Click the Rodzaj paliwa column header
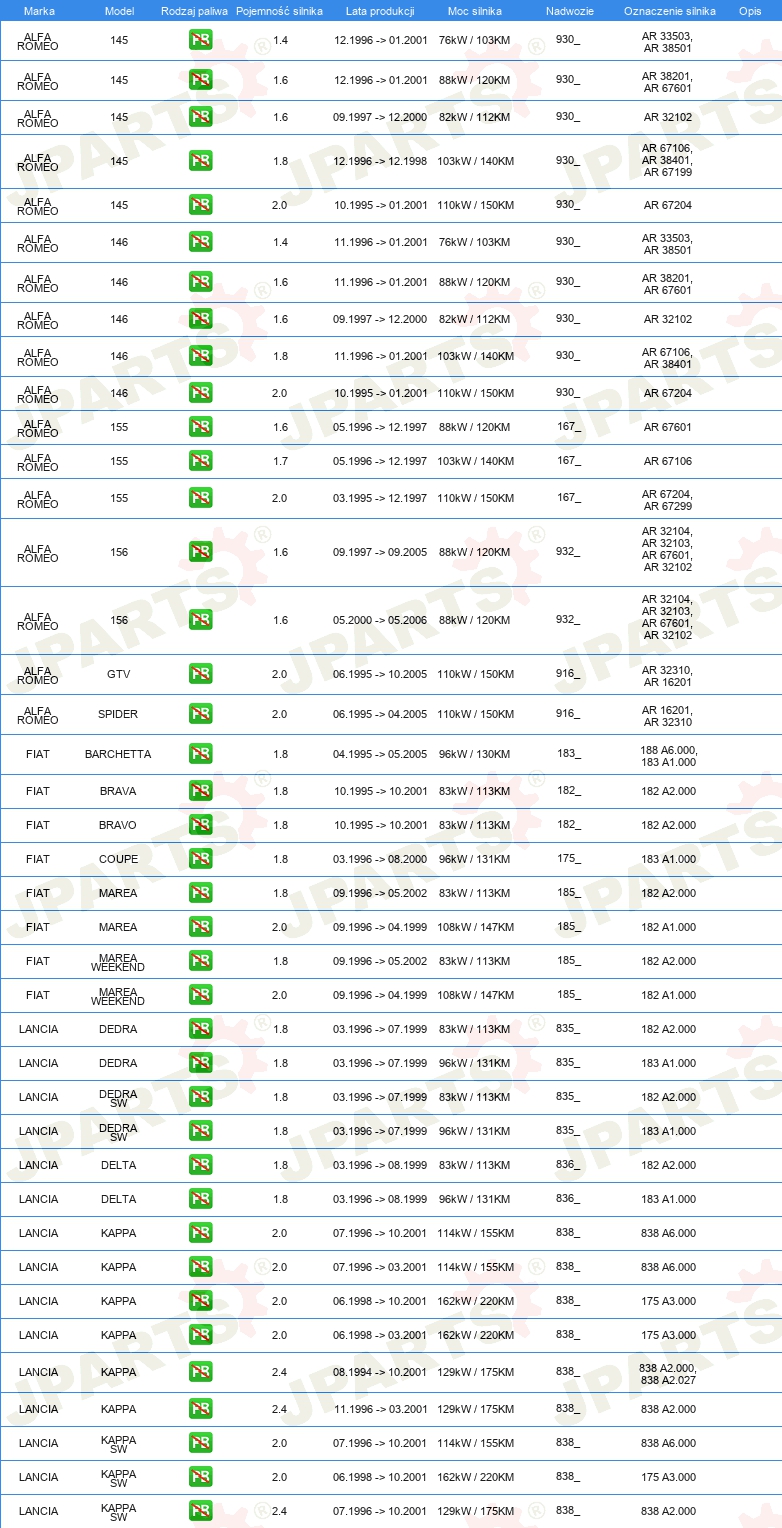 [194, 11]
